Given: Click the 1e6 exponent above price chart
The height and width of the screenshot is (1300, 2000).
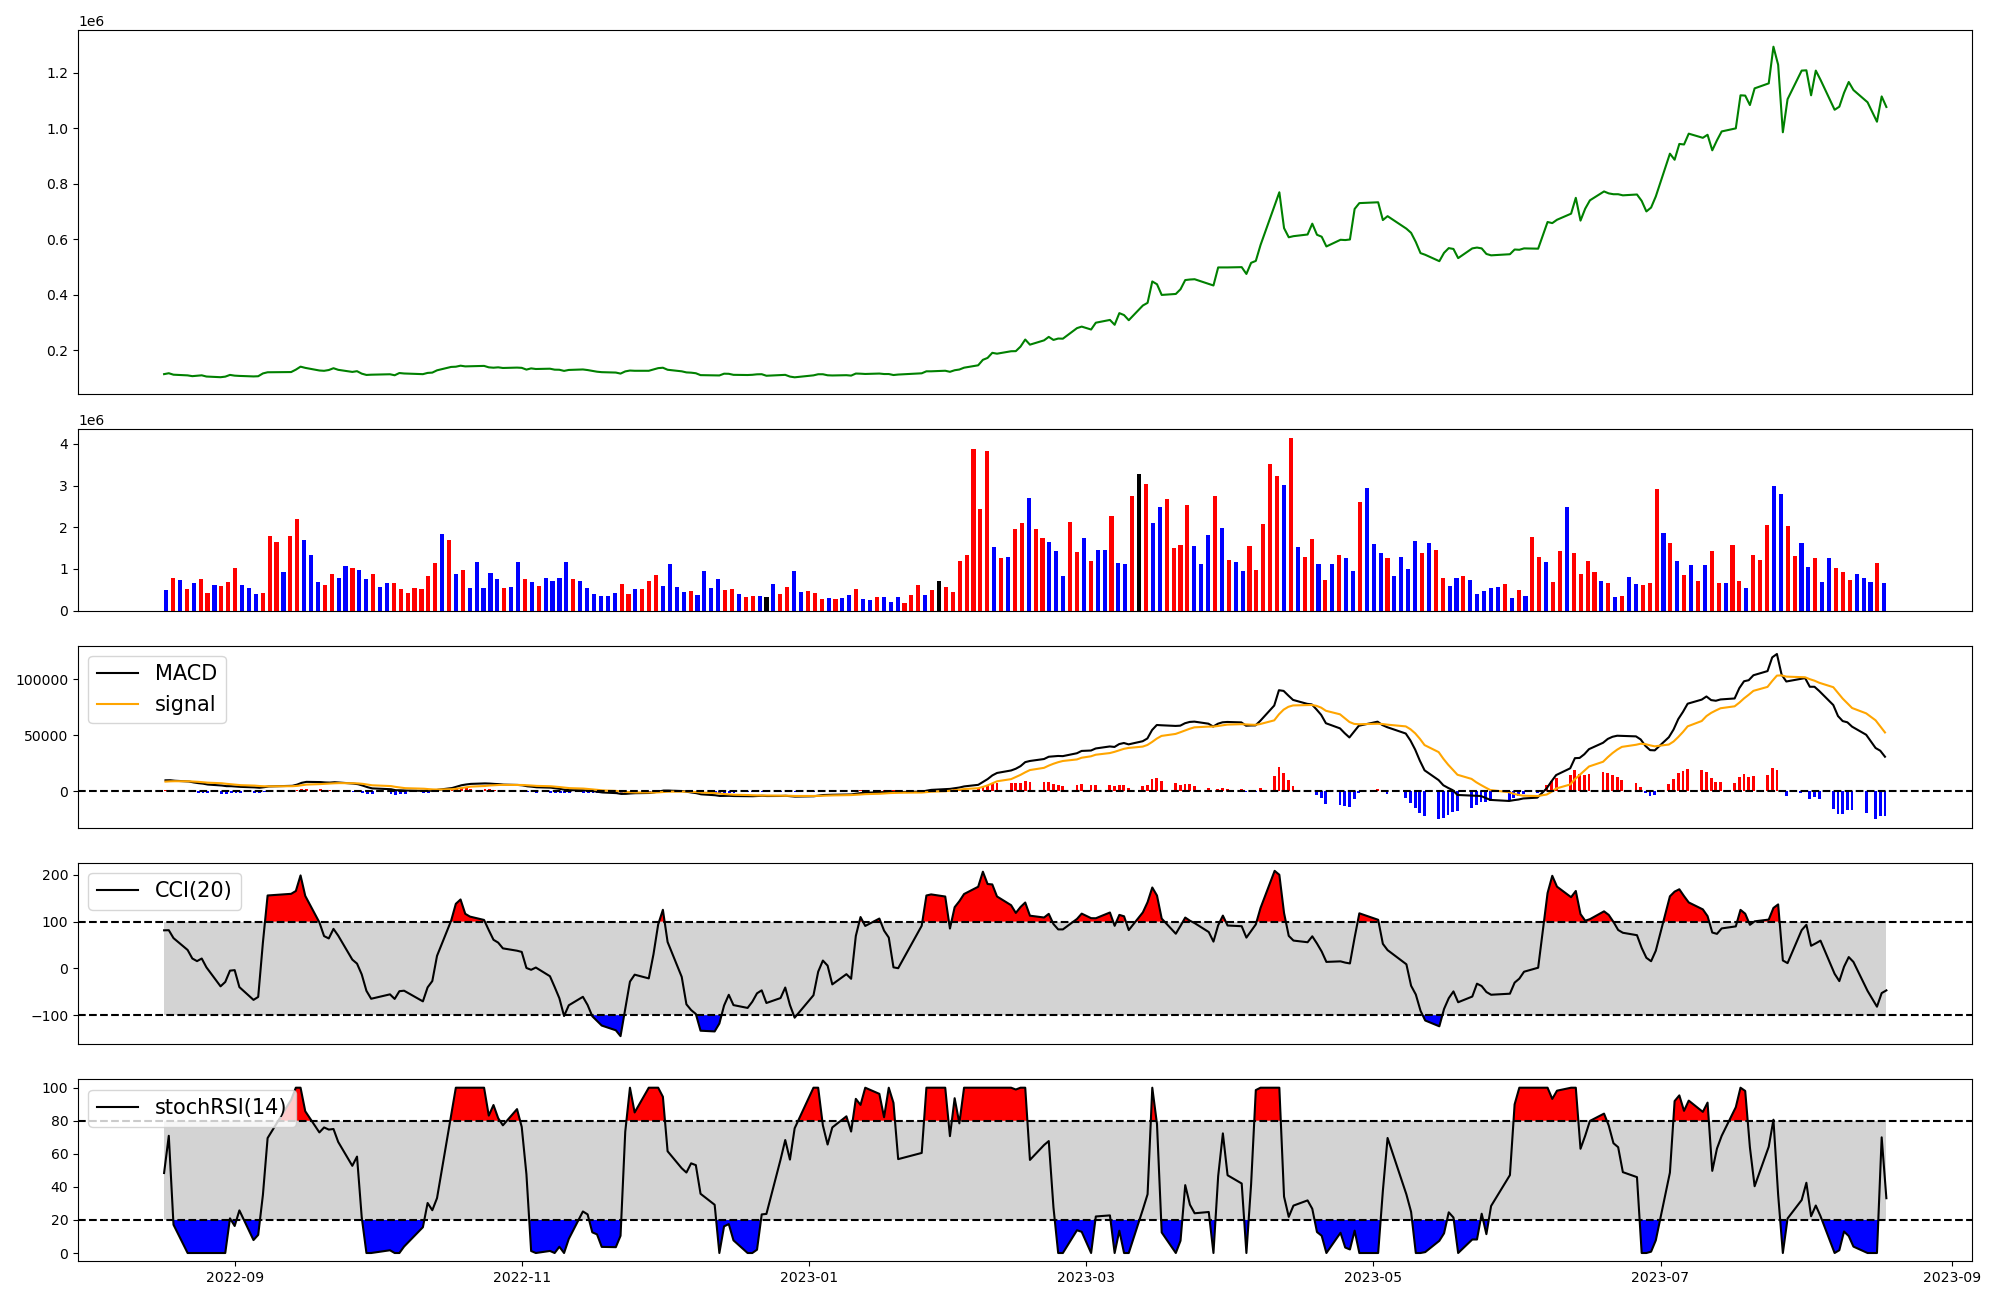Looking at the screenshot, I should pos(91,21).
